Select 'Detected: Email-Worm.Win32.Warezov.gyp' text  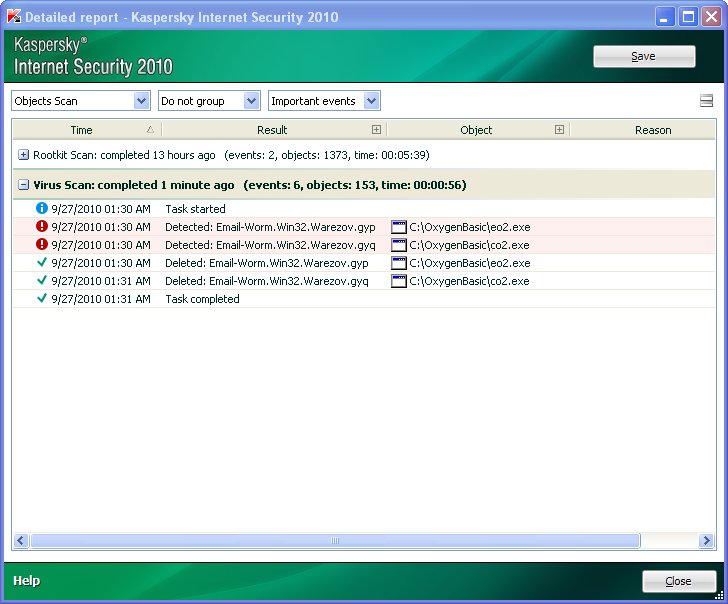pyautogui.click(x=270, y=227)
